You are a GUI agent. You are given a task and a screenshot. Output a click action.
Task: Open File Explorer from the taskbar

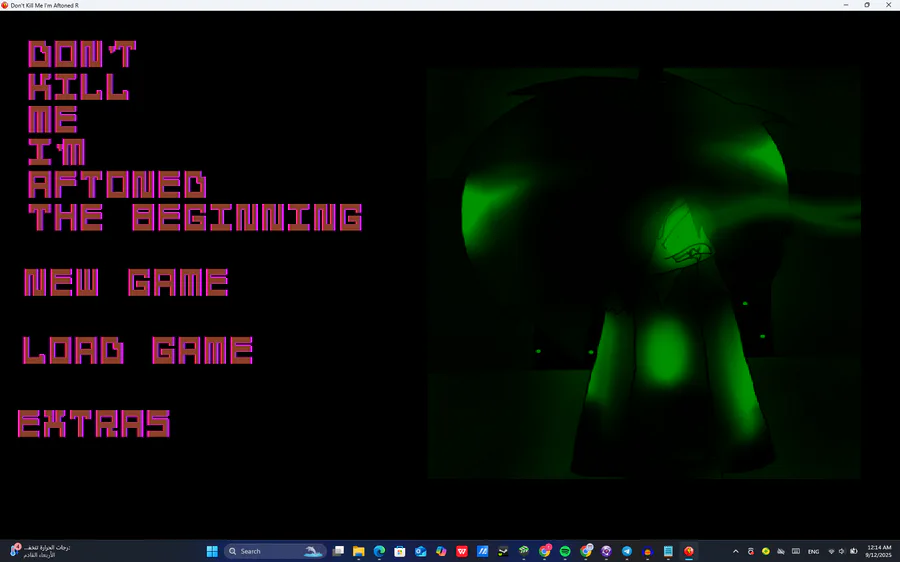[359, 551]
